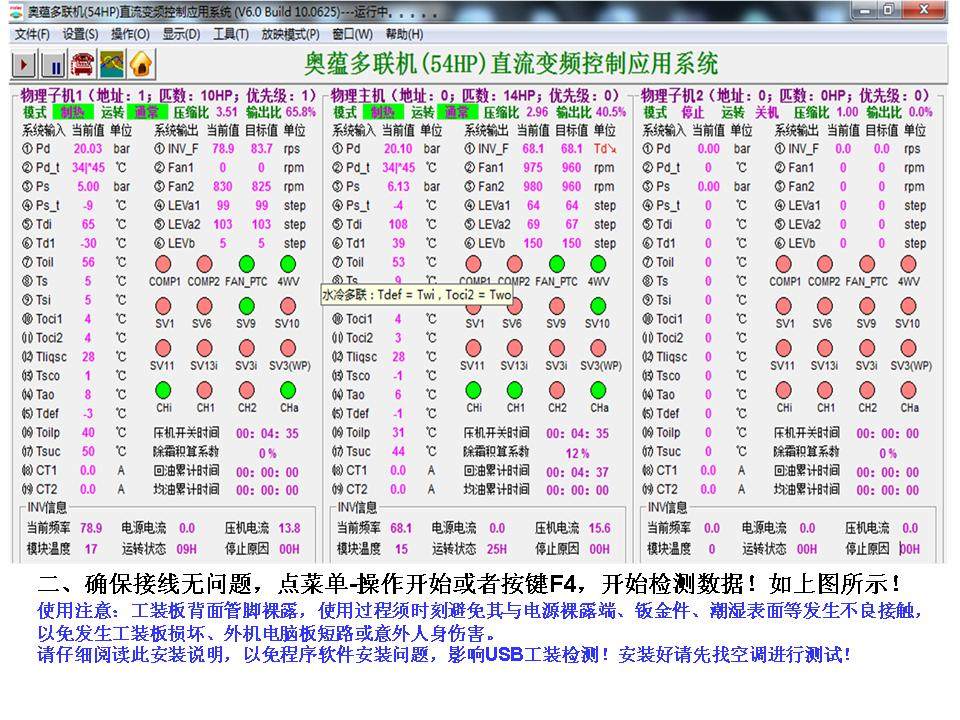Click SV3i indicator light in 物理主机 panel
The image size is (960, 720).
557,348
